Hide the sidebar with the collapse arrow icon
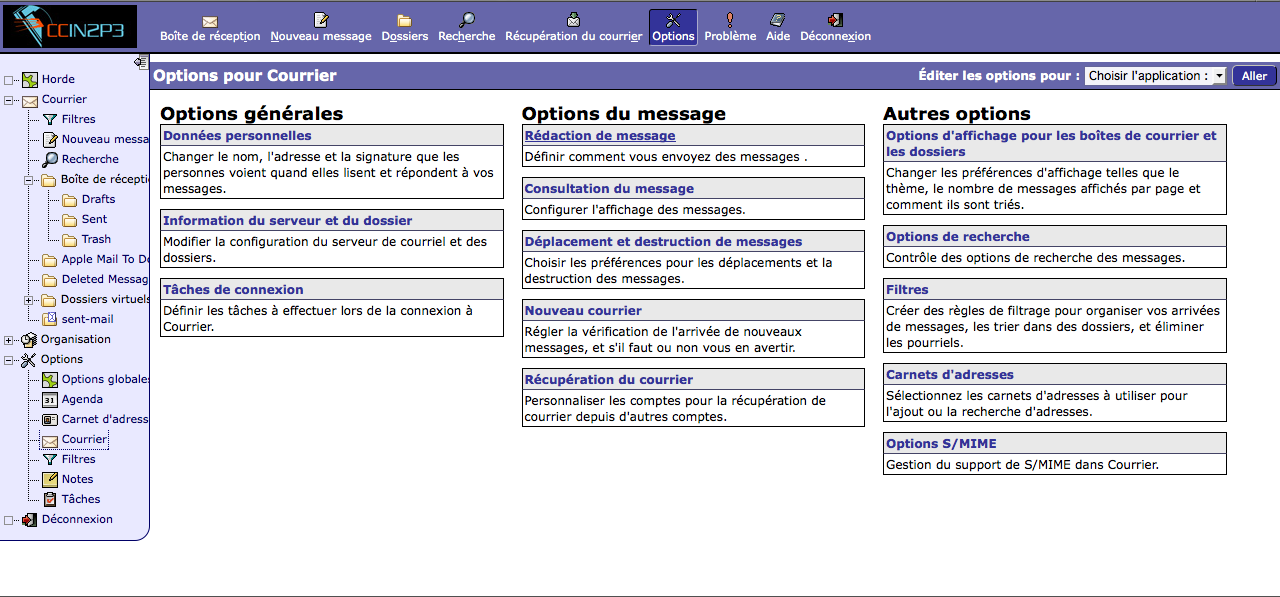The width and height of the screenshot is (1280, 597). [x=141, y=62]
